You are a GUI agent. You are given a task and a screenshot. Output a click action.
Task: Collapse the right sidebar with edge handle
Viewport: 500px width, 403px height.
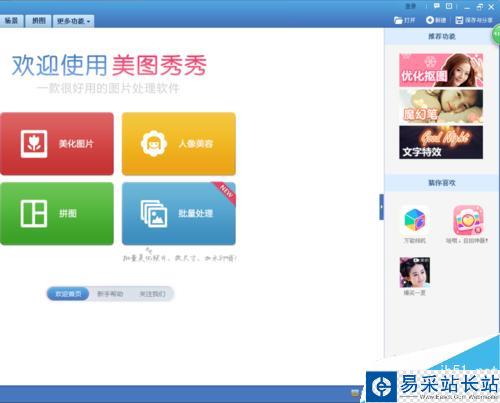[x=381, y=207]
